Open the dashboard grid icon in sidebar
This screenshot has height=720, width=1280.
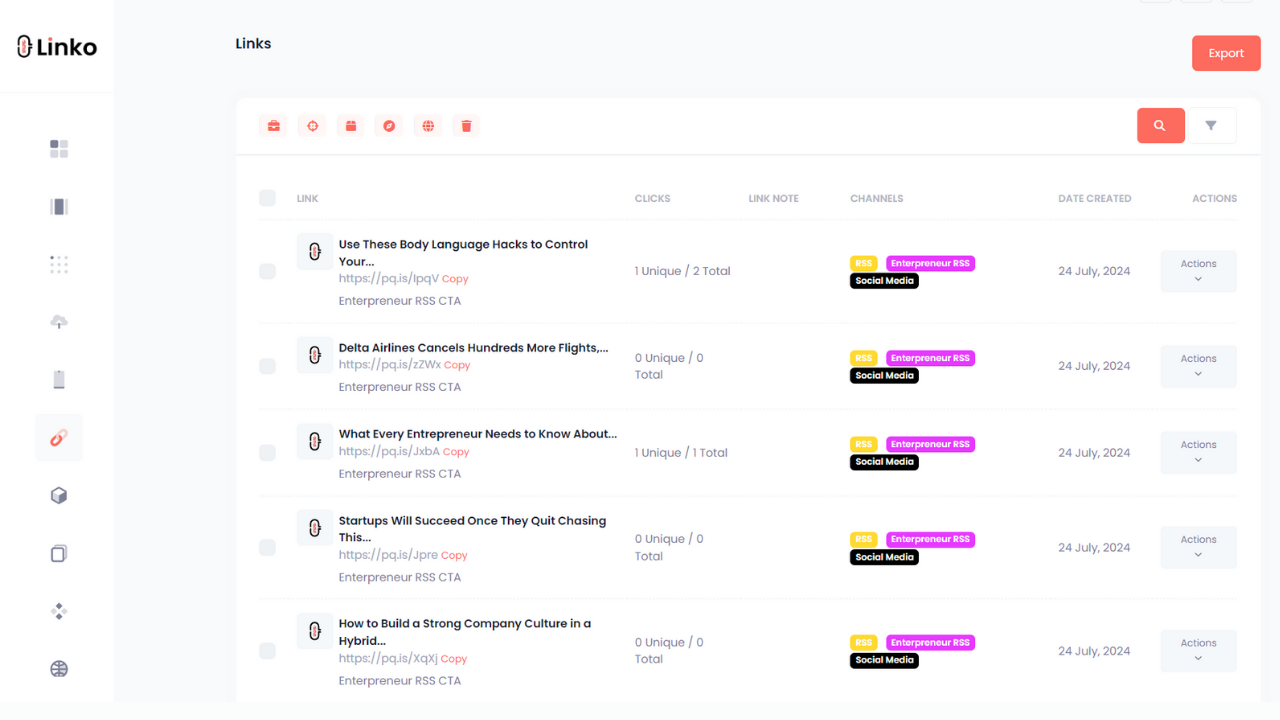(x=59, y=149)
